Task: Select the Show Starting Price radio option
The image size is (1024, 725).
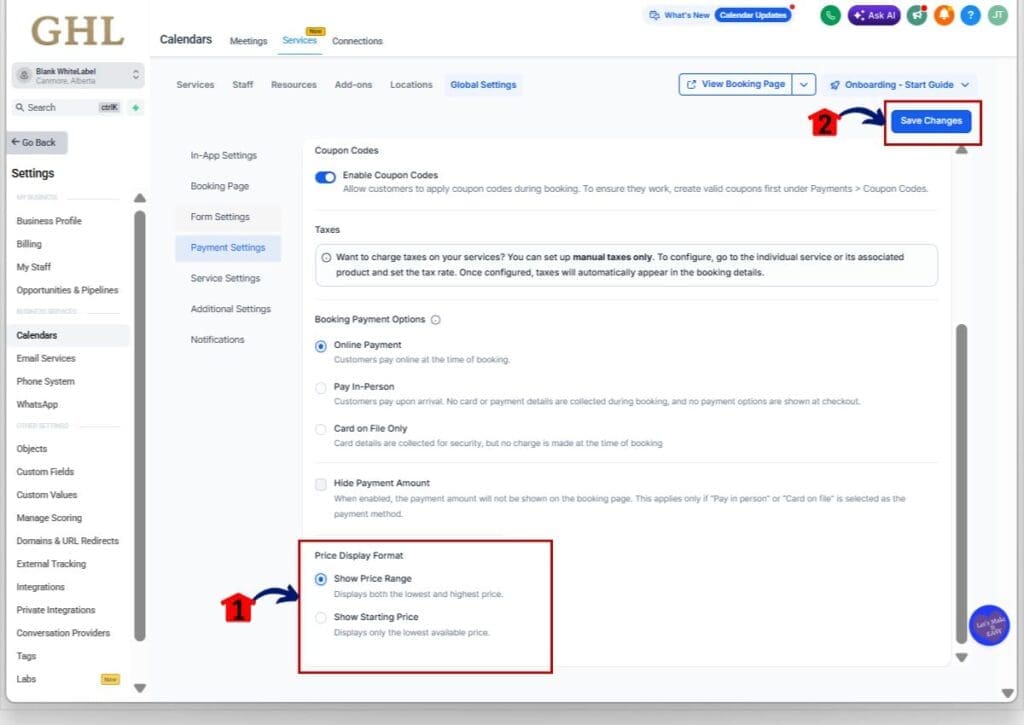Action: [x=321, y=618]
